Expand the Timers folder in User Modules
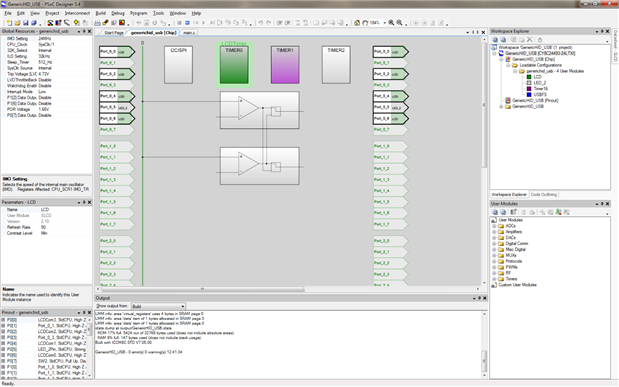The image size is (619, 387). click(494, 279)
